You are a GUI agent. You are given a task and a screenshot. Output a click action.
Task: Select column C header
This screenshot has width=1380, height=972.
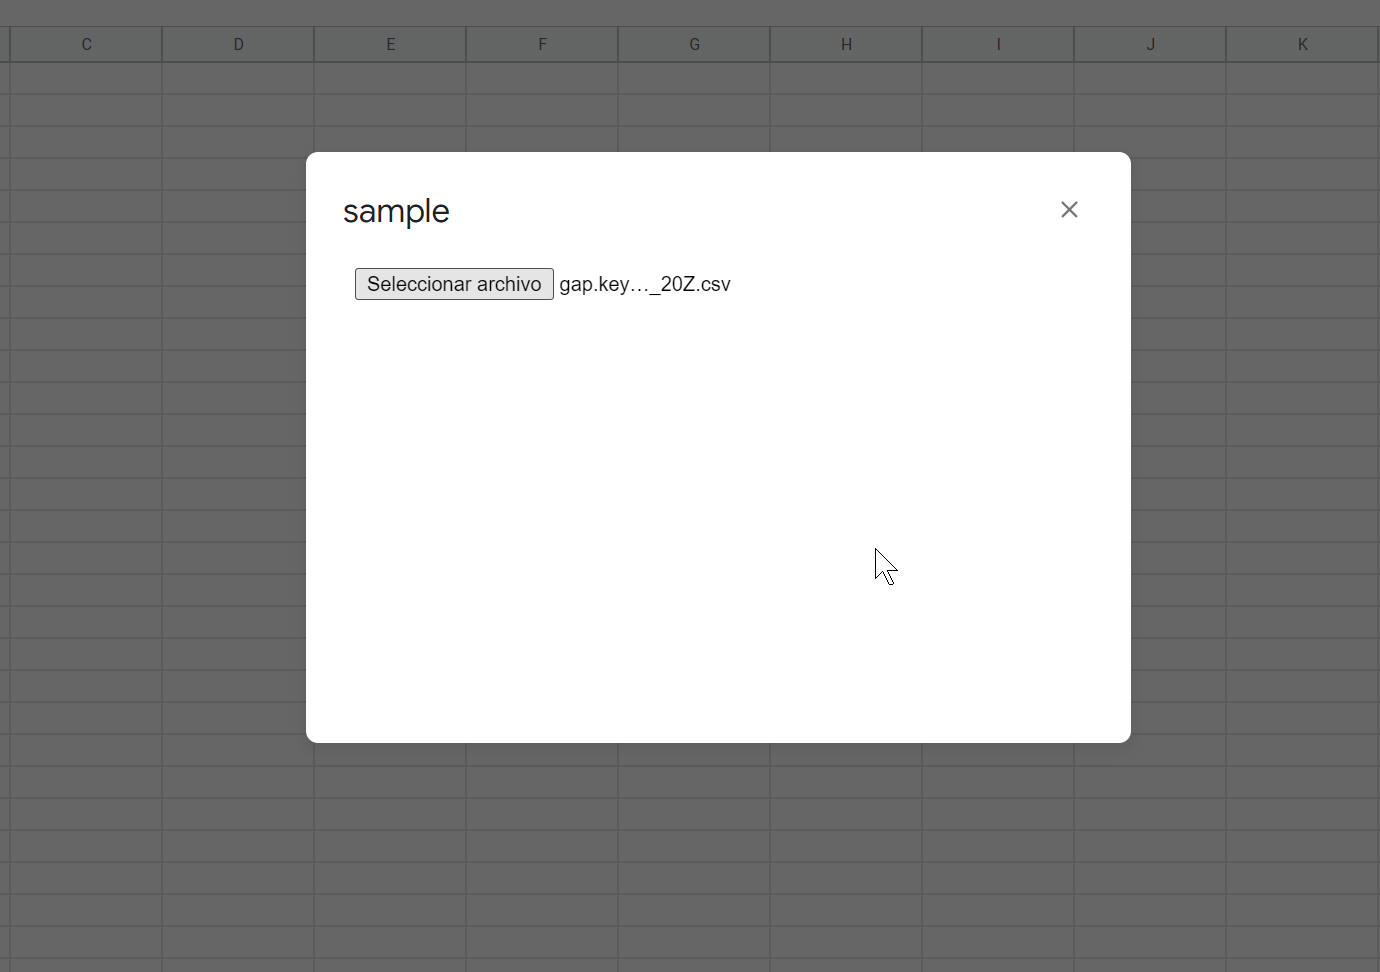86,44
